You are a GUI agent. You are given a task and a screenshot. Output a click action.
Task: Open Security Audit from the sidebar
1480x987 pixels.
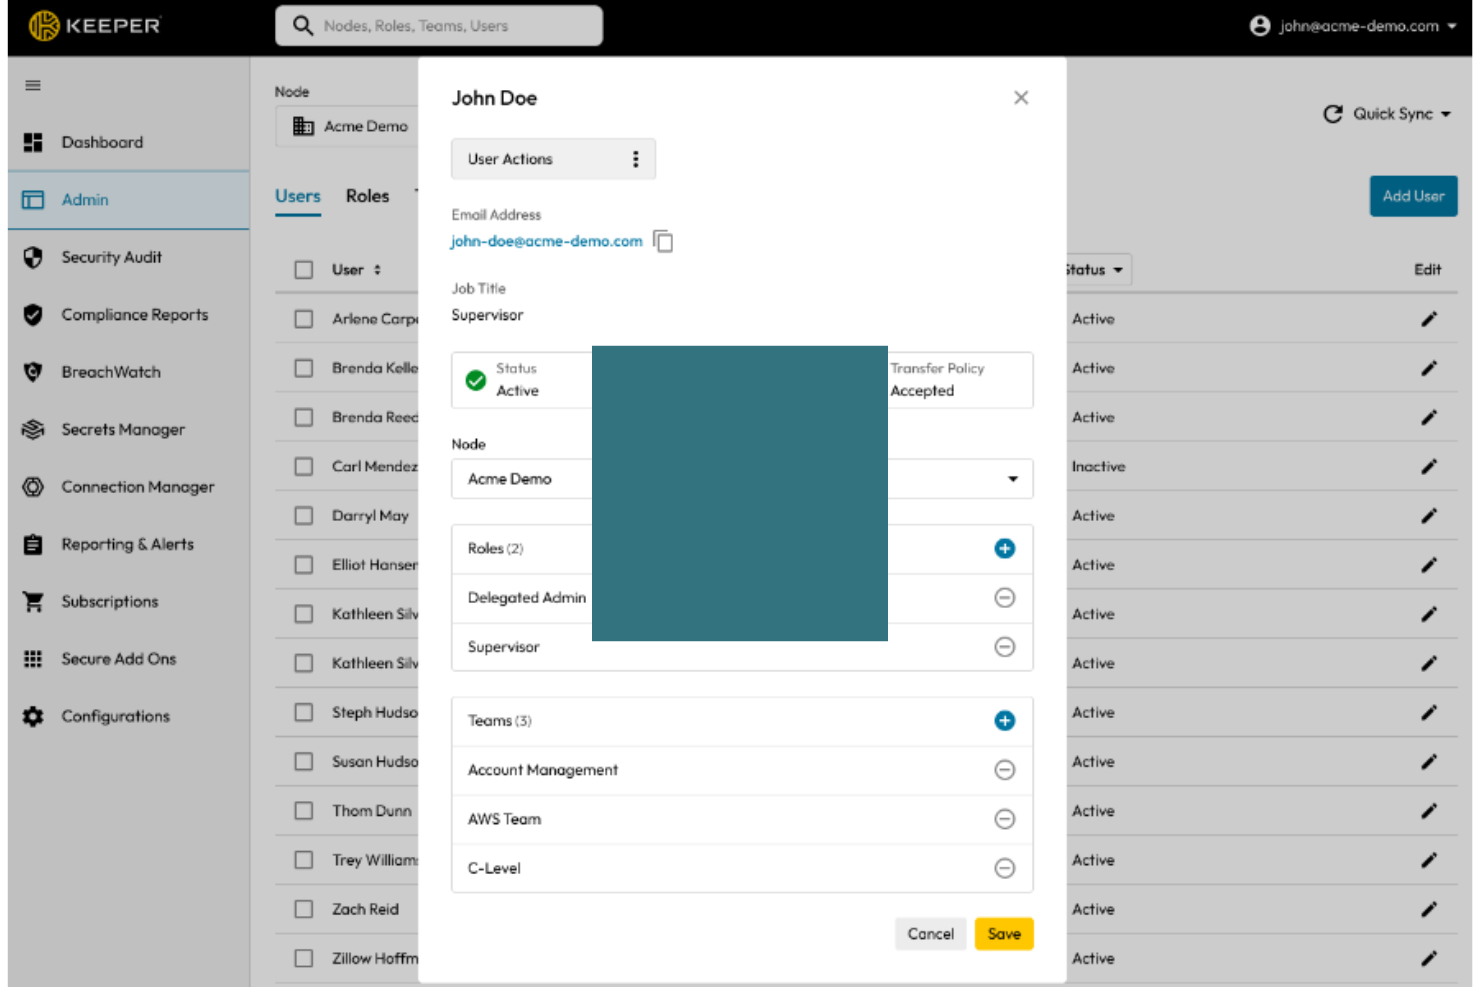click(x=111, y=258)
